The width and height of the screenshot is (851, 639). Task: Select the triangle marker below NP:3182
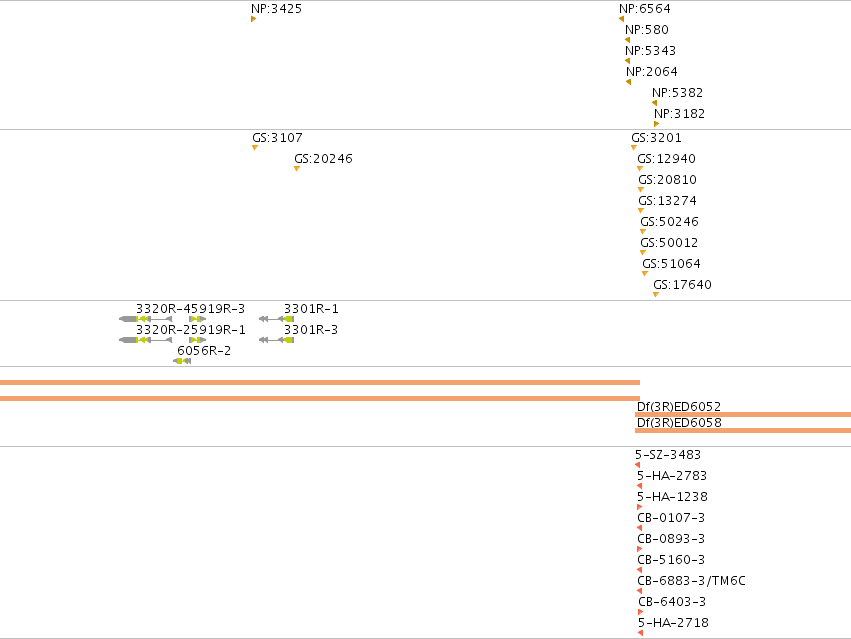click(656, 124)
